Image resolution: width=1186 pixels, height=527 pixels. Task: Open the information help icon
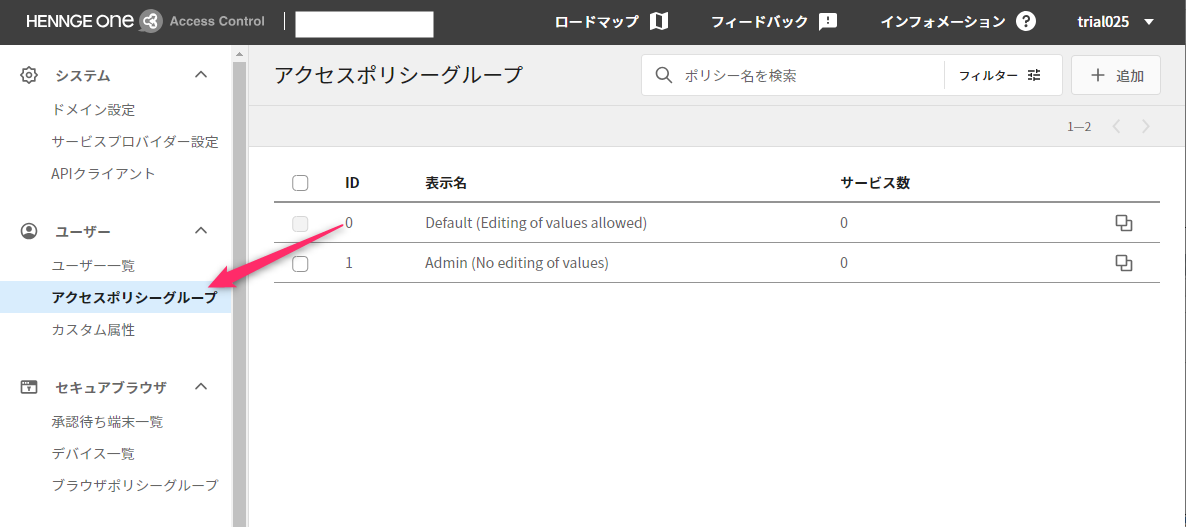(x=1025, y=22)
